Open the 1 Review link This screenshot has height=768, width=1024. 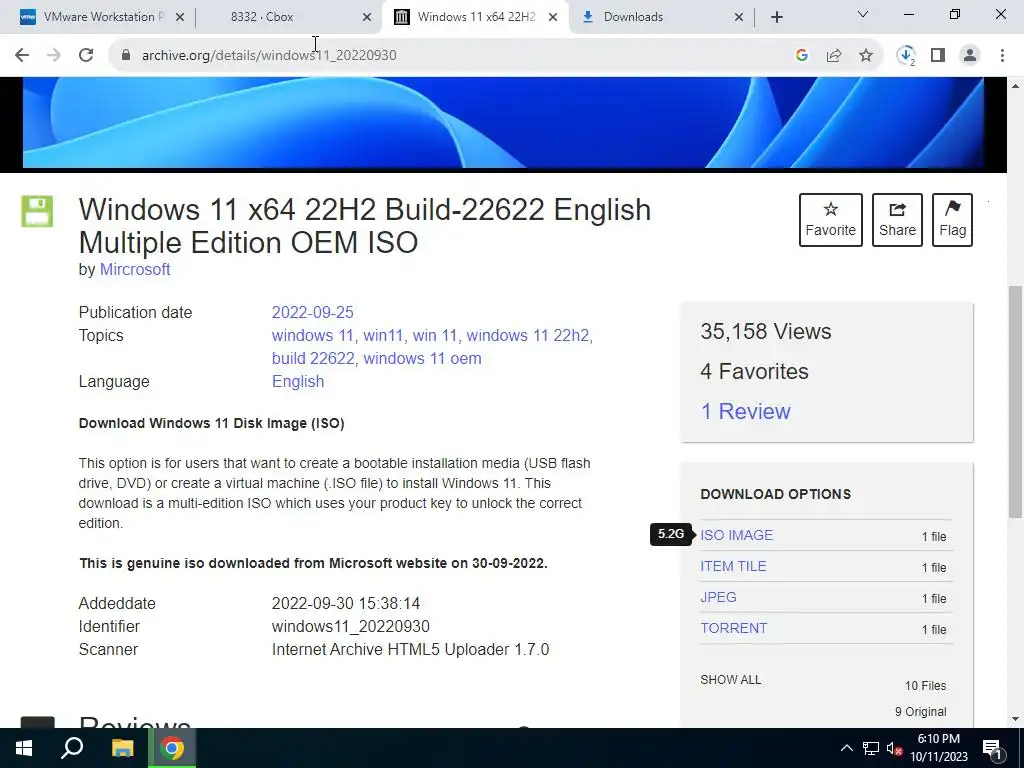click(746, 411)
